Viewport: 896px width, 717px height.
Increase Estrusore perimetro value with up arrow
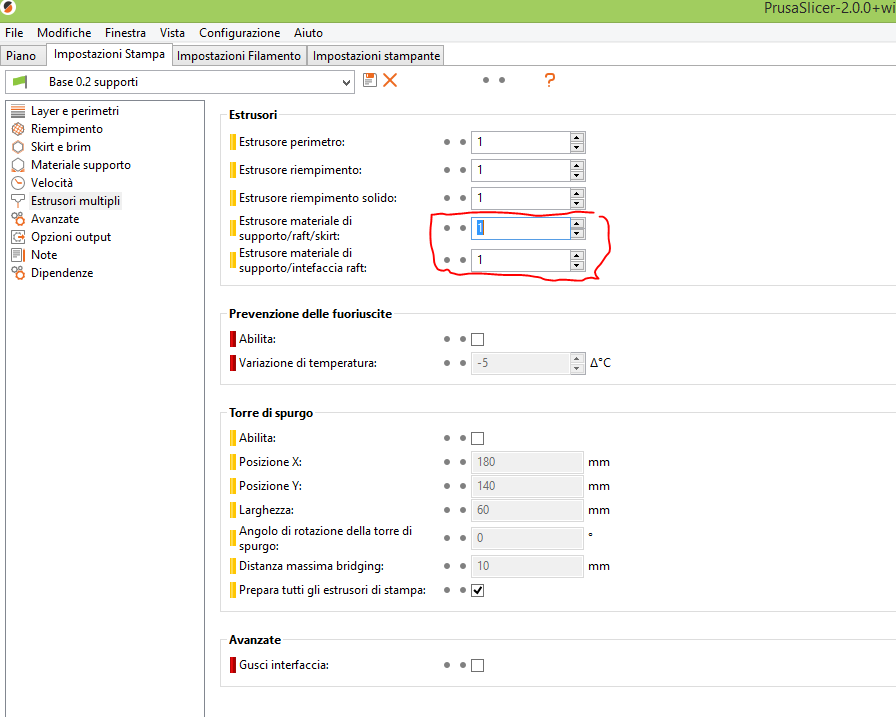click(x=577, y=137)
